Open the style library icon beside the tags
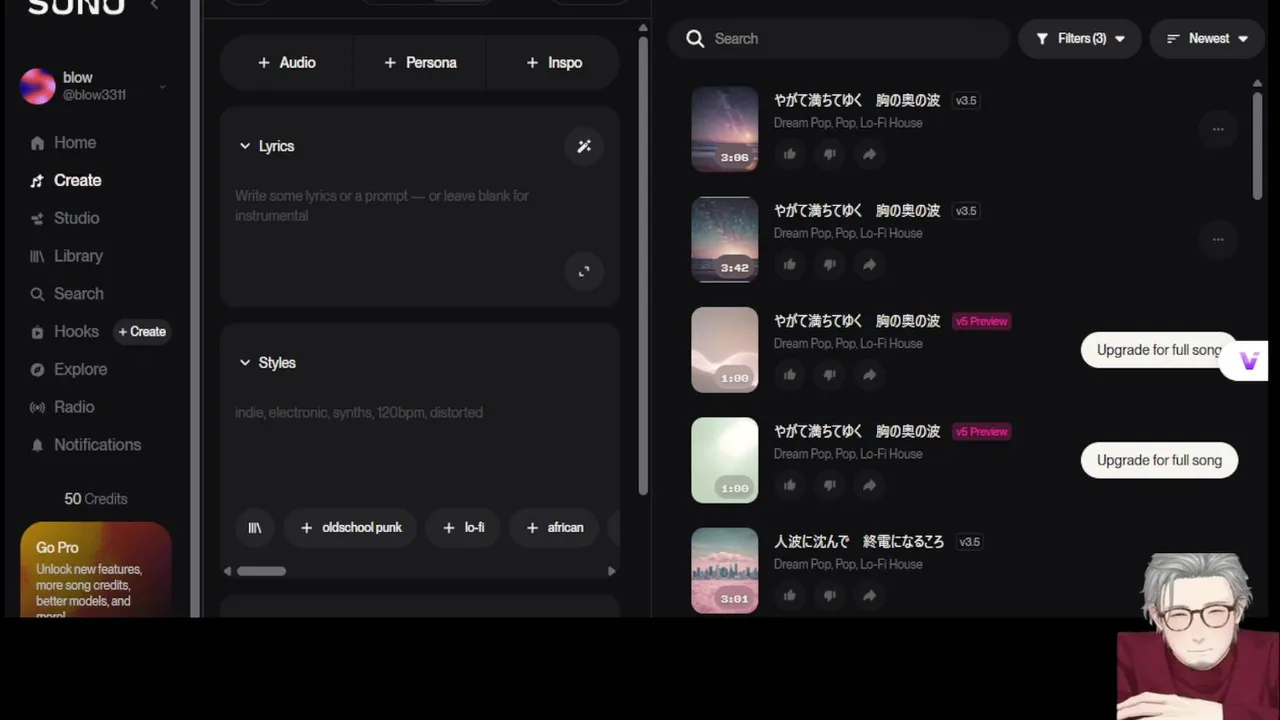The width and height of the screenshot is (1280, 720). (x=255, y=528)
